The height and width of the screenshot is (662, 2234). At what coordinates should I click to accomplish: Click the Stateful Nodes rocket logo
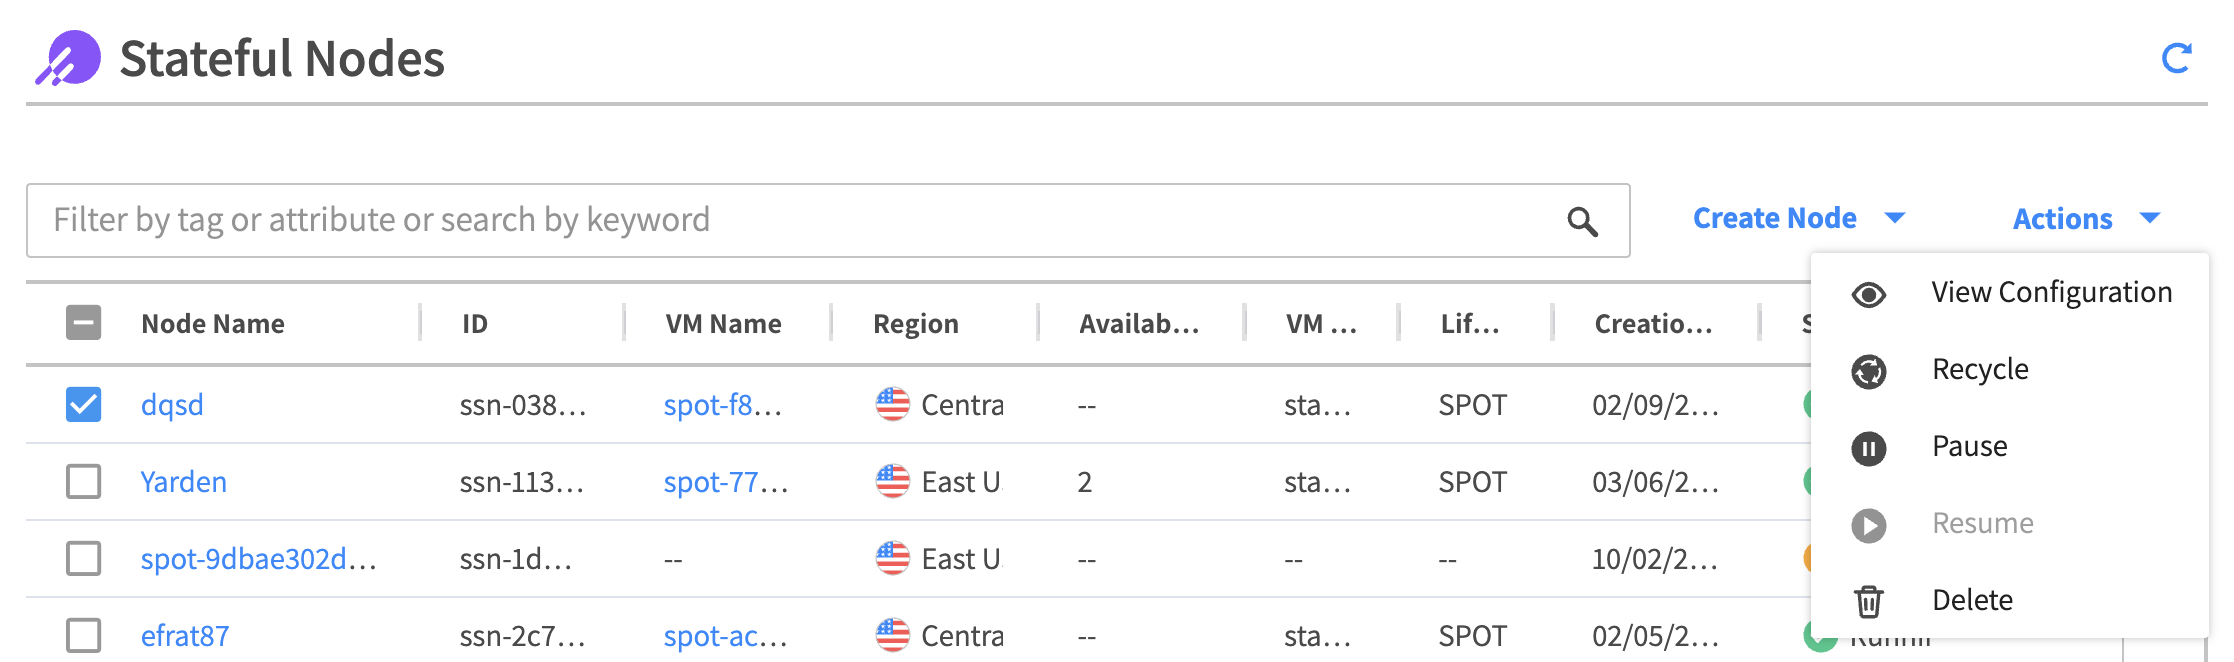pos(68,58)
